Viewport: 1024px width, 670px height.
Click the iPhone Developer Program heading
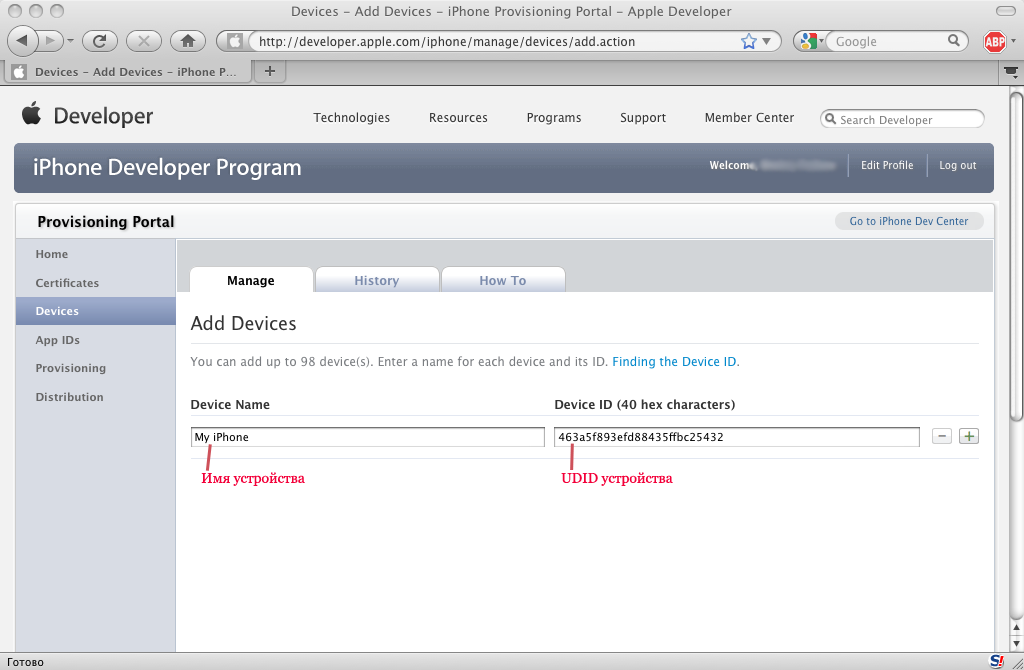tap(167, 167)
